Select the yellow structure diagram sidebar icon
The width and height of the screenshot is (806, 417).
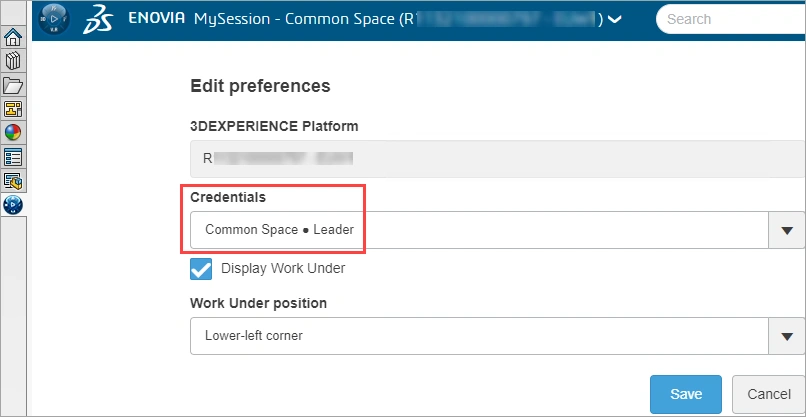click(14, 109)
